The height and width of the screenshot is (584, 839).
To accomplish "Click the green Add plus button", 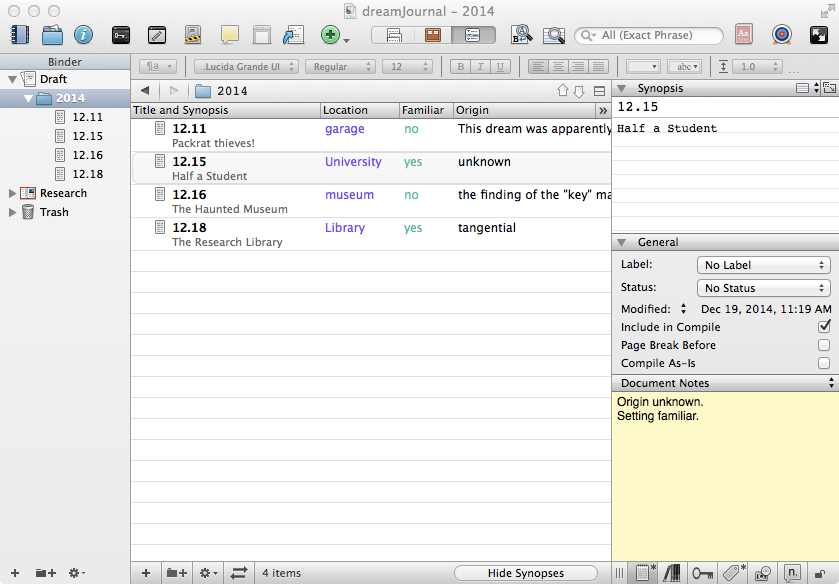I will pos(330,35).
